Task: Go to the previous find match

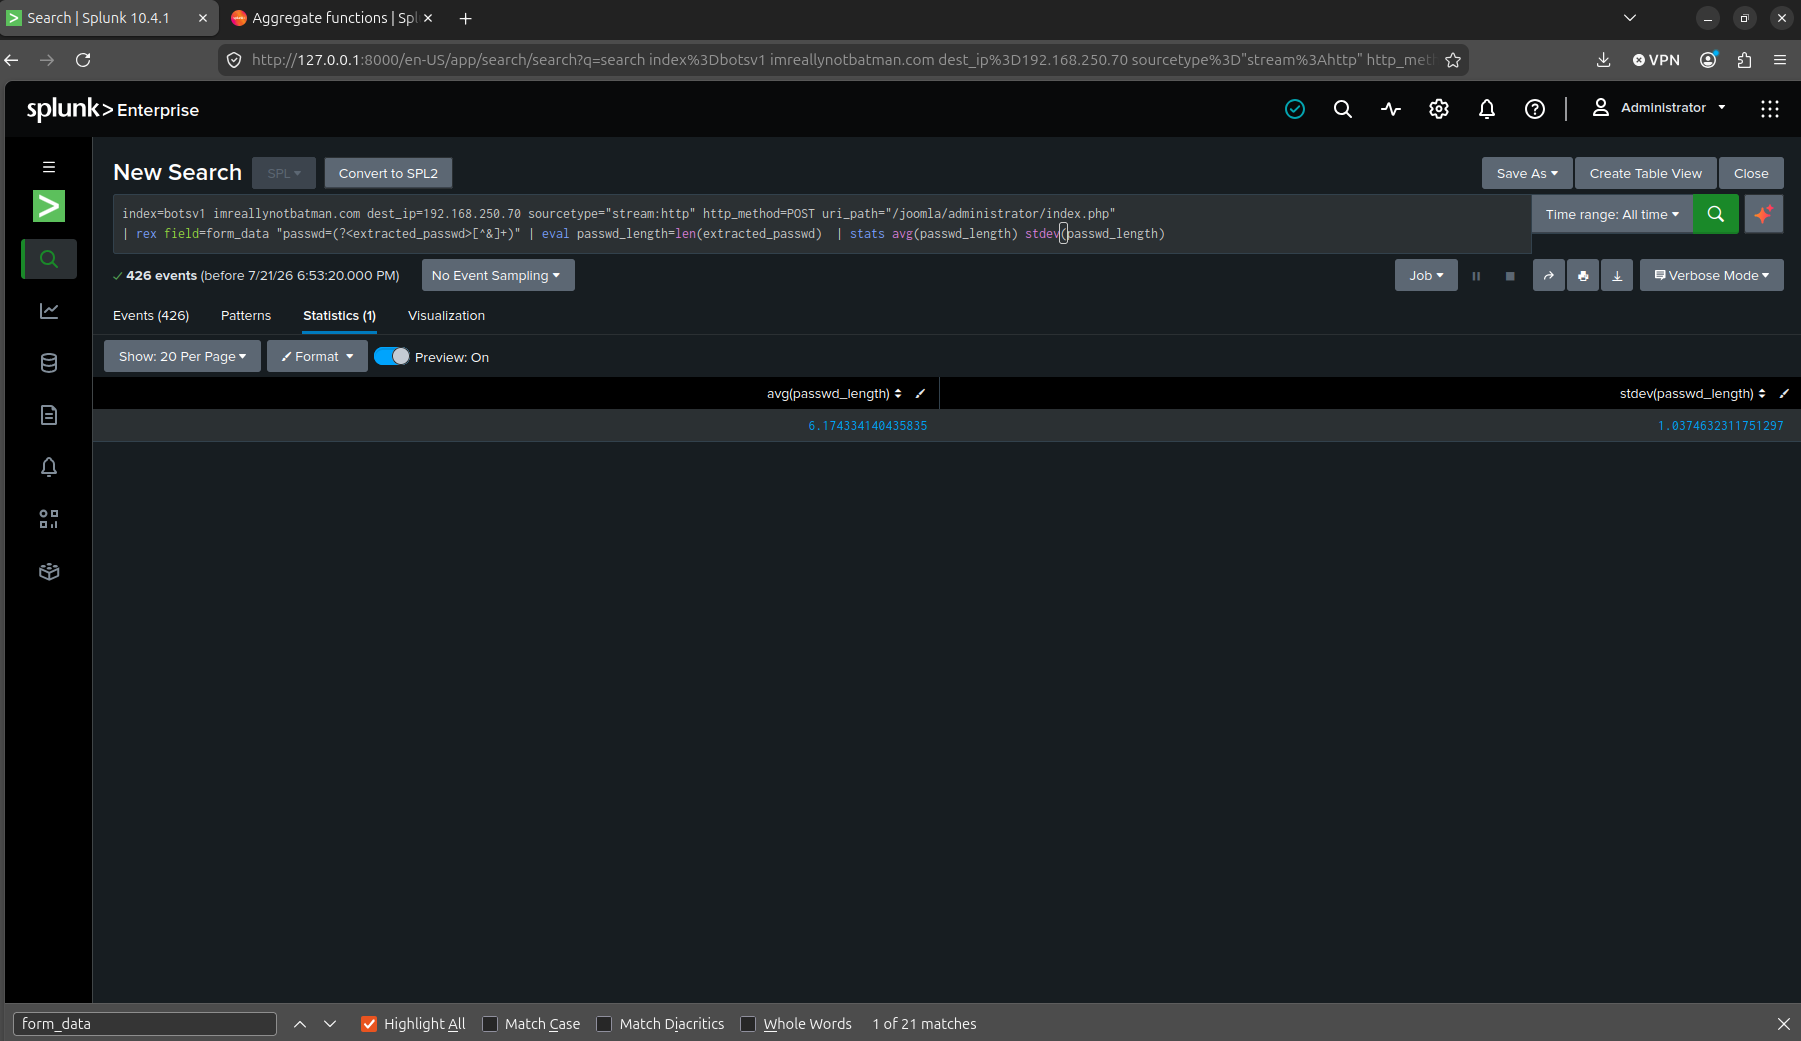Action: tap(300, 1024)
